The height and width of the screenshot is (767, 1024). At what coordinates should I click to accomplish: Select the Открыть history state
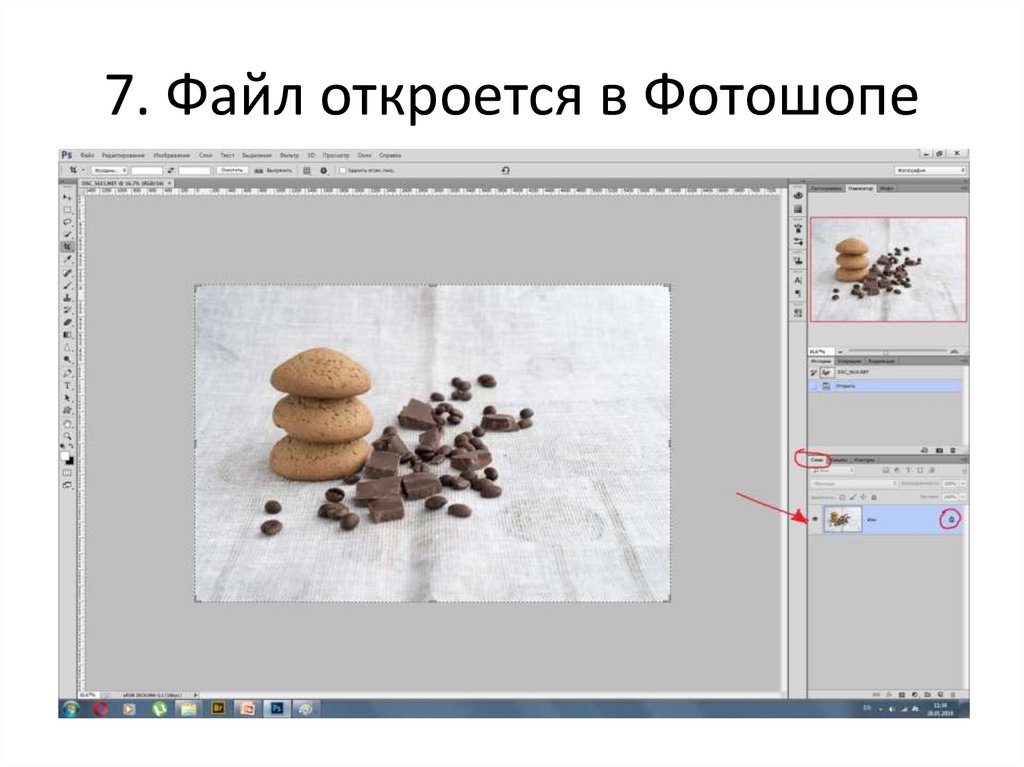[x=885, y=386]
